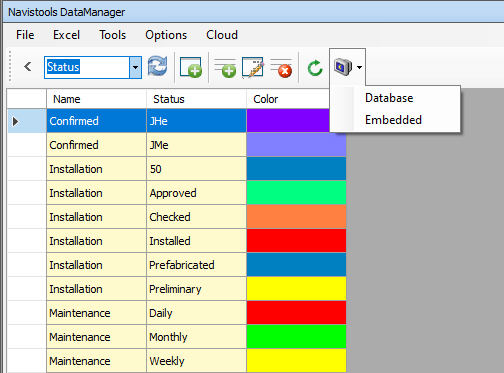Image resolution: width=504 pixels, height=373 pixels.
Task: Click the red color cell of Installed row
Action: [x=296, y=241]
